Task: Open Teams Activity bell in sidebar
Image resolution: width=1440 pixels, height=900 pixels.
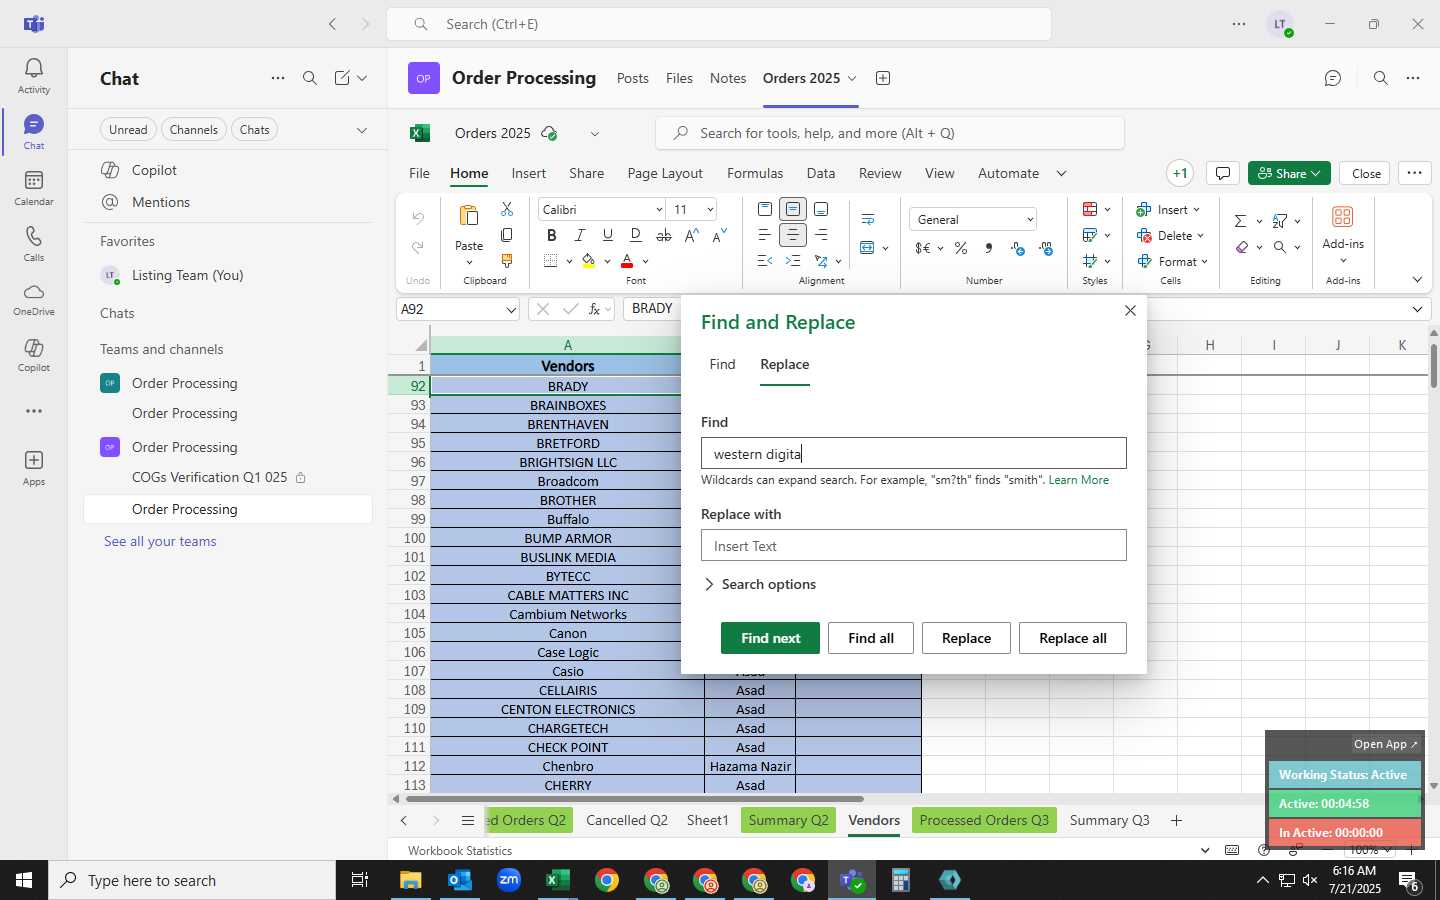Action: 34,75
